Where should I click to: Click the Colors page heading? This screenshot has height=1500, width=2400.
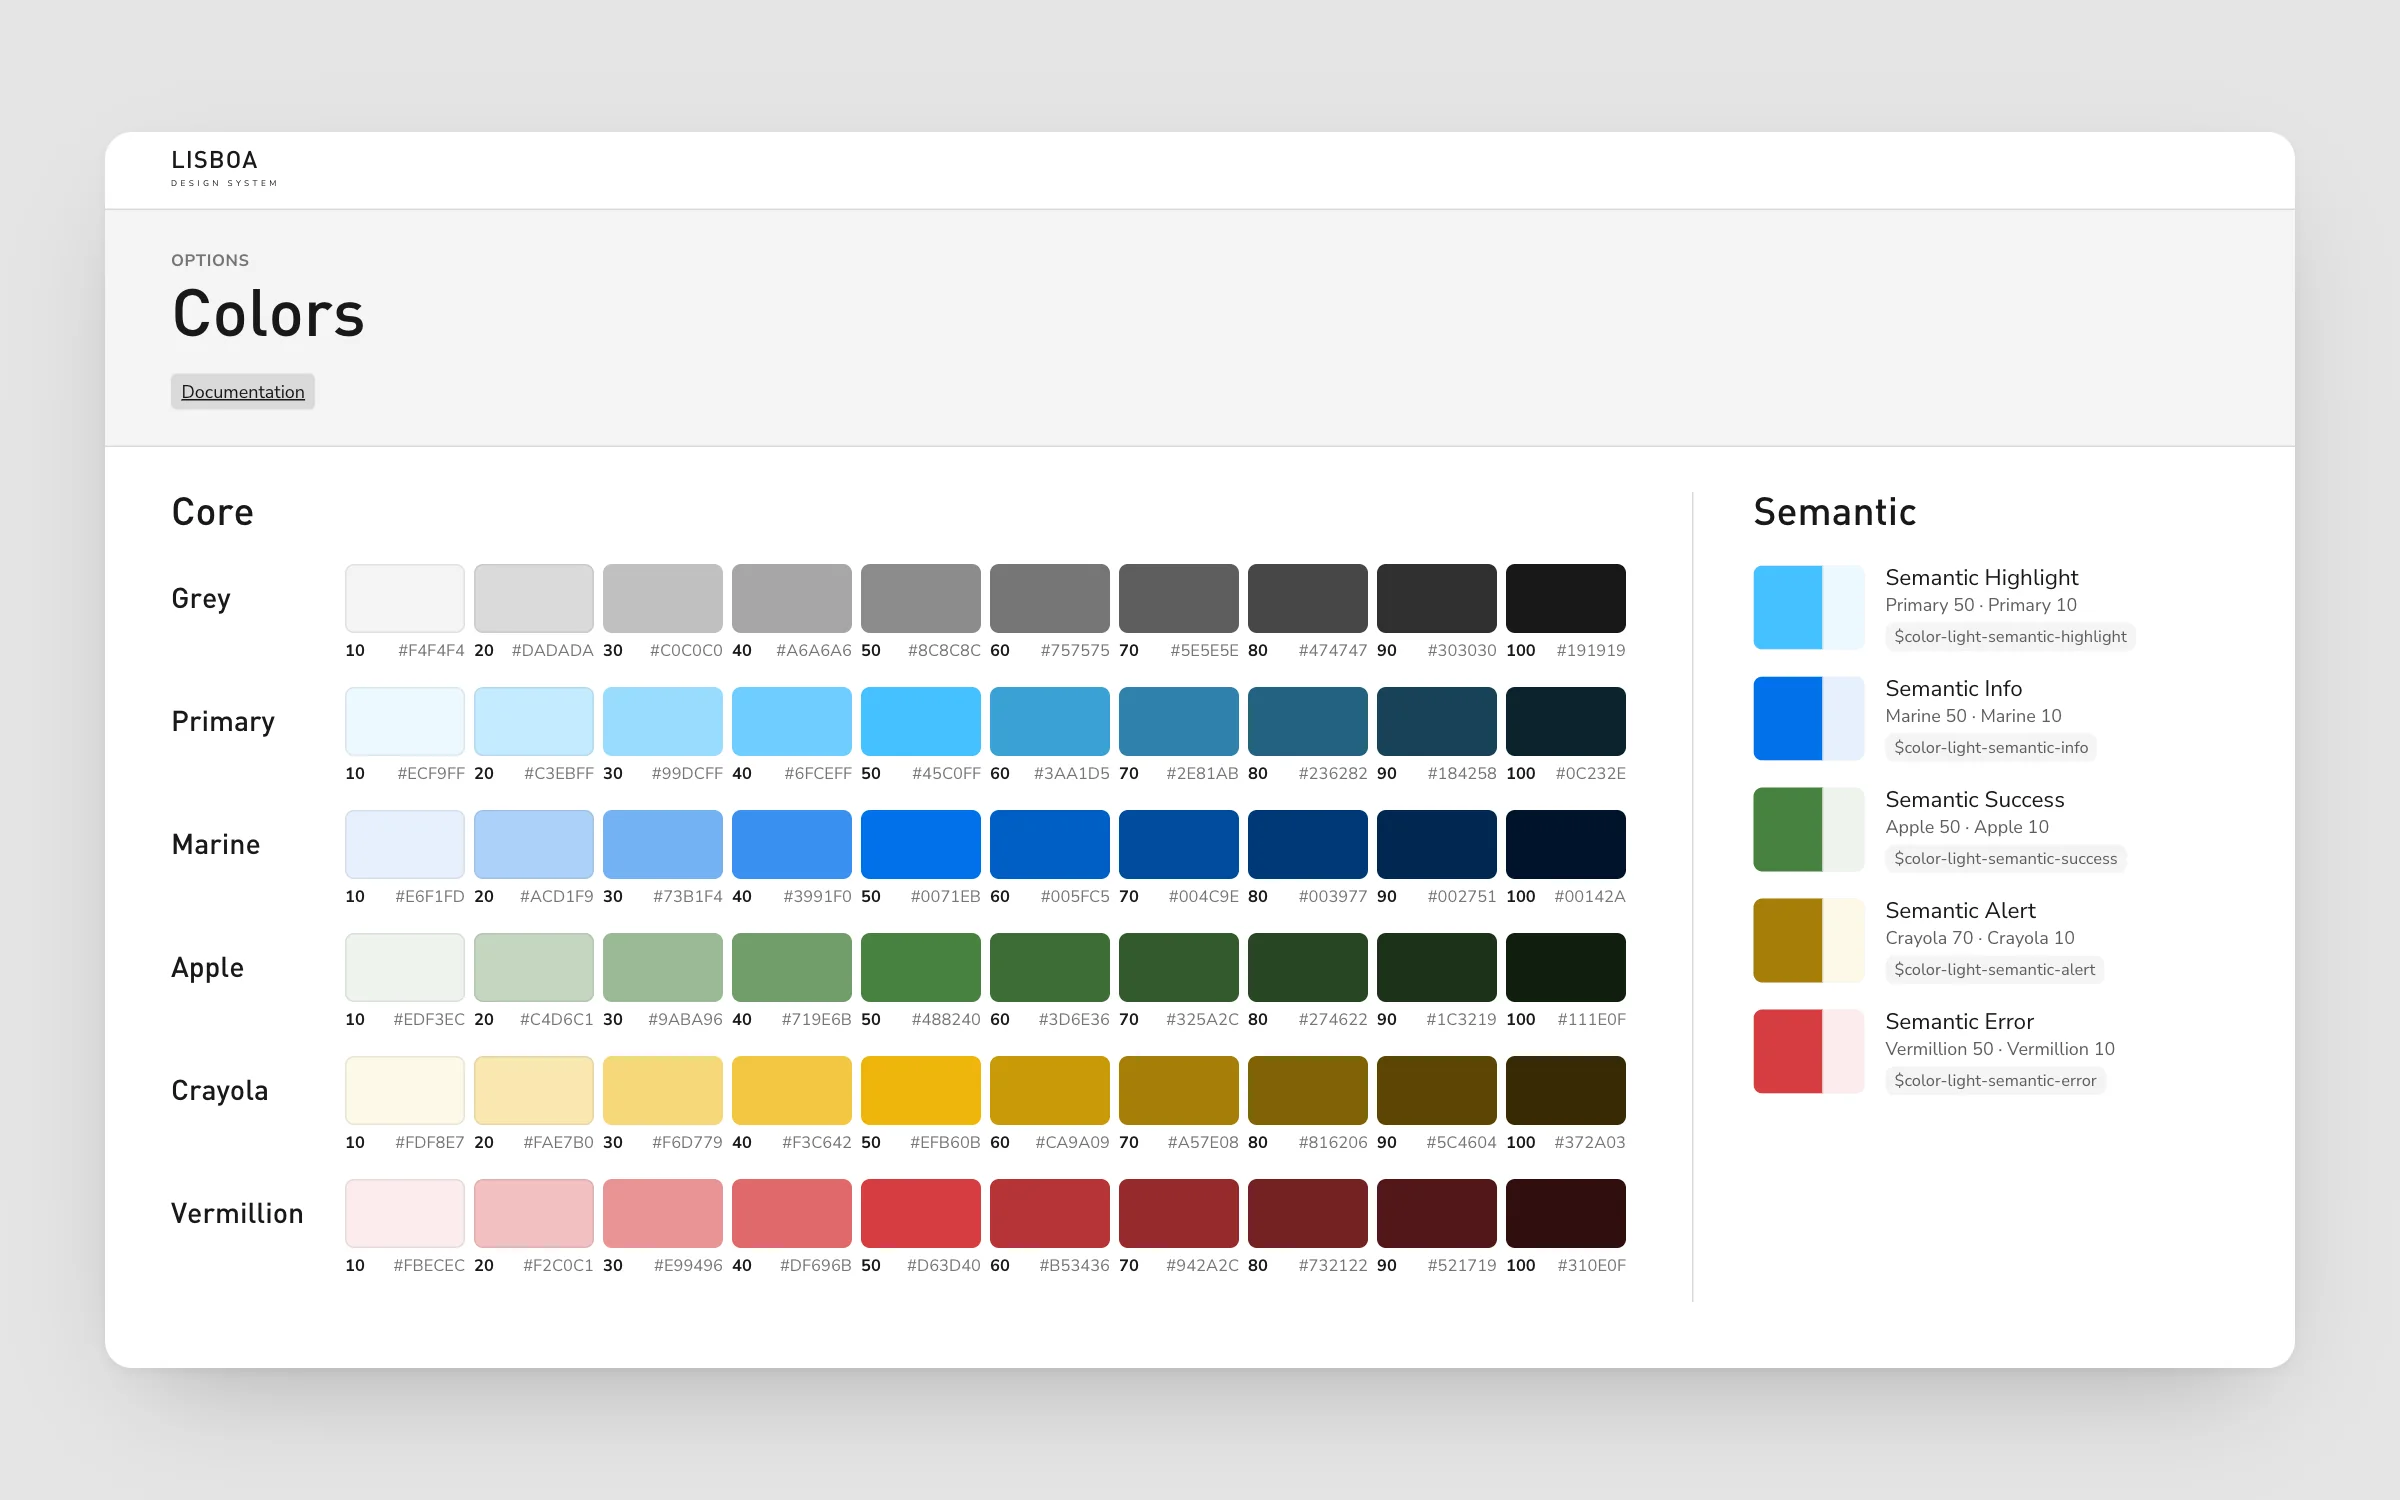tap(268, 314)
